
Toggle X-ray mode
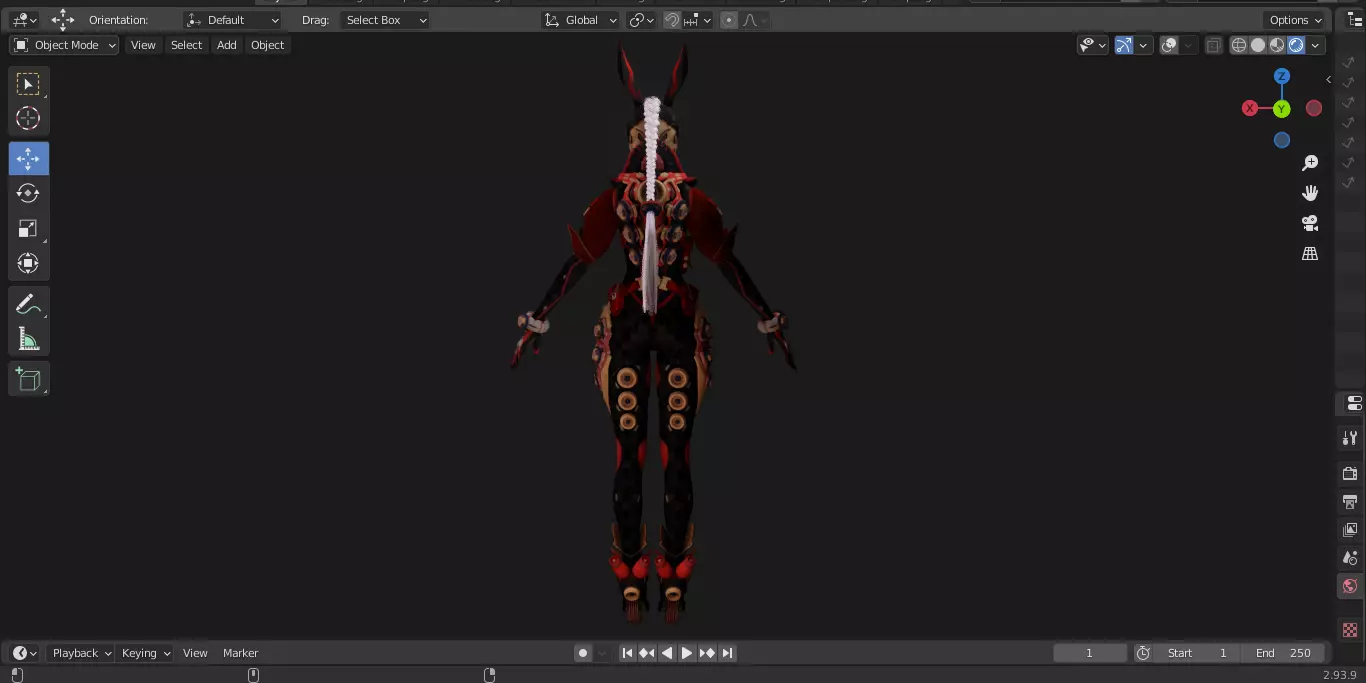pos(1213,45)
